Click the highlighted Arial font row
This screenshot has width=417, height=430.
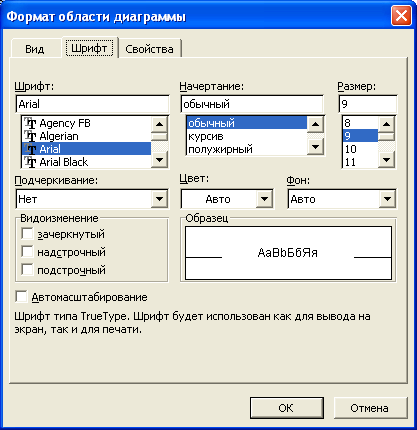click(86, 149)
